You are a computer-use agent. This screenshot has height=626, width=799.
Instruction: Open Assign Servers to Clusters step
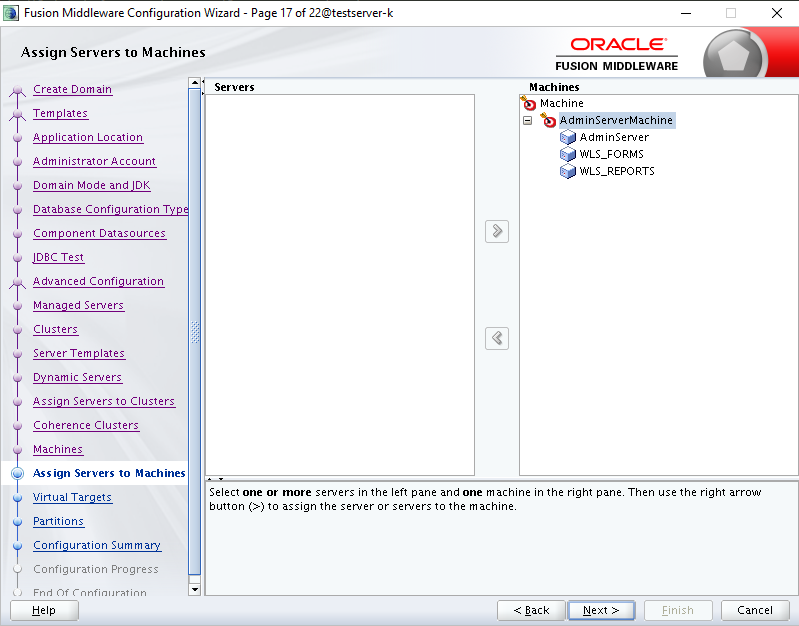[x=104, y=401]
